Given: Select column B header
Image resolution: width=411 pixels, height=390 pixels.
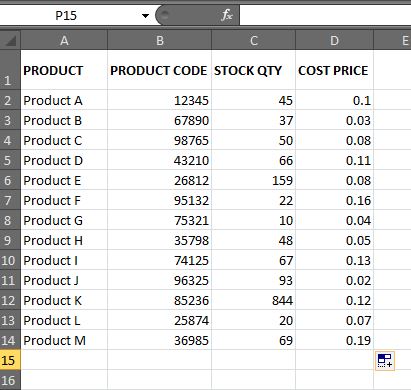Looking at the screenshot, I should click(159, 40).
